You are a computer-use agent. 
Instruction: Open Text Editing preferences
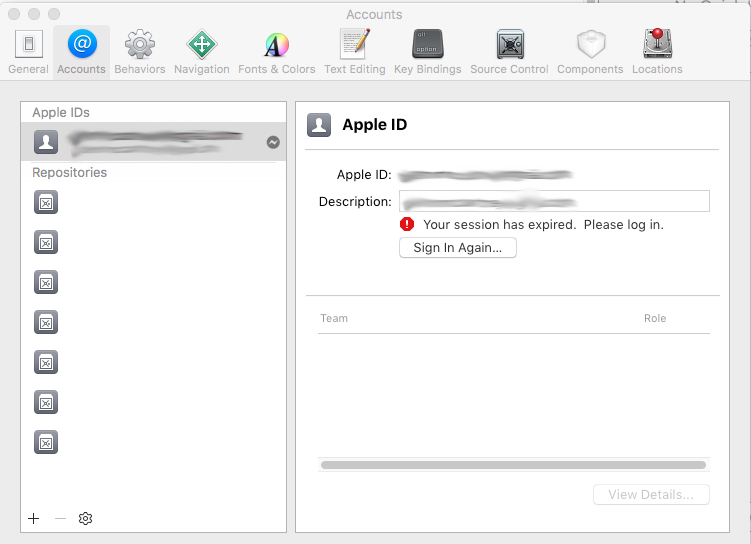tap(354, 52)
